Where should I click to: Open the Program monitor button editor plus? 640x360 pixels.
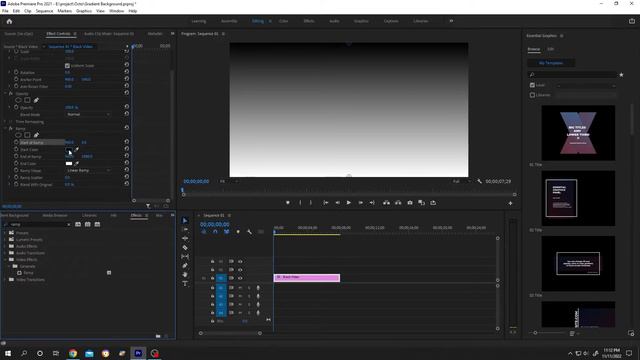[510, 203]
